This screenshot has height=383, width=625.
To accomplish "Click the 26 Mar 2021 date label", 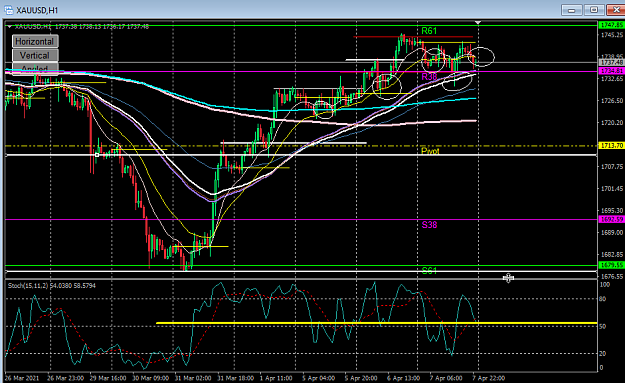I will pos(22,378).
